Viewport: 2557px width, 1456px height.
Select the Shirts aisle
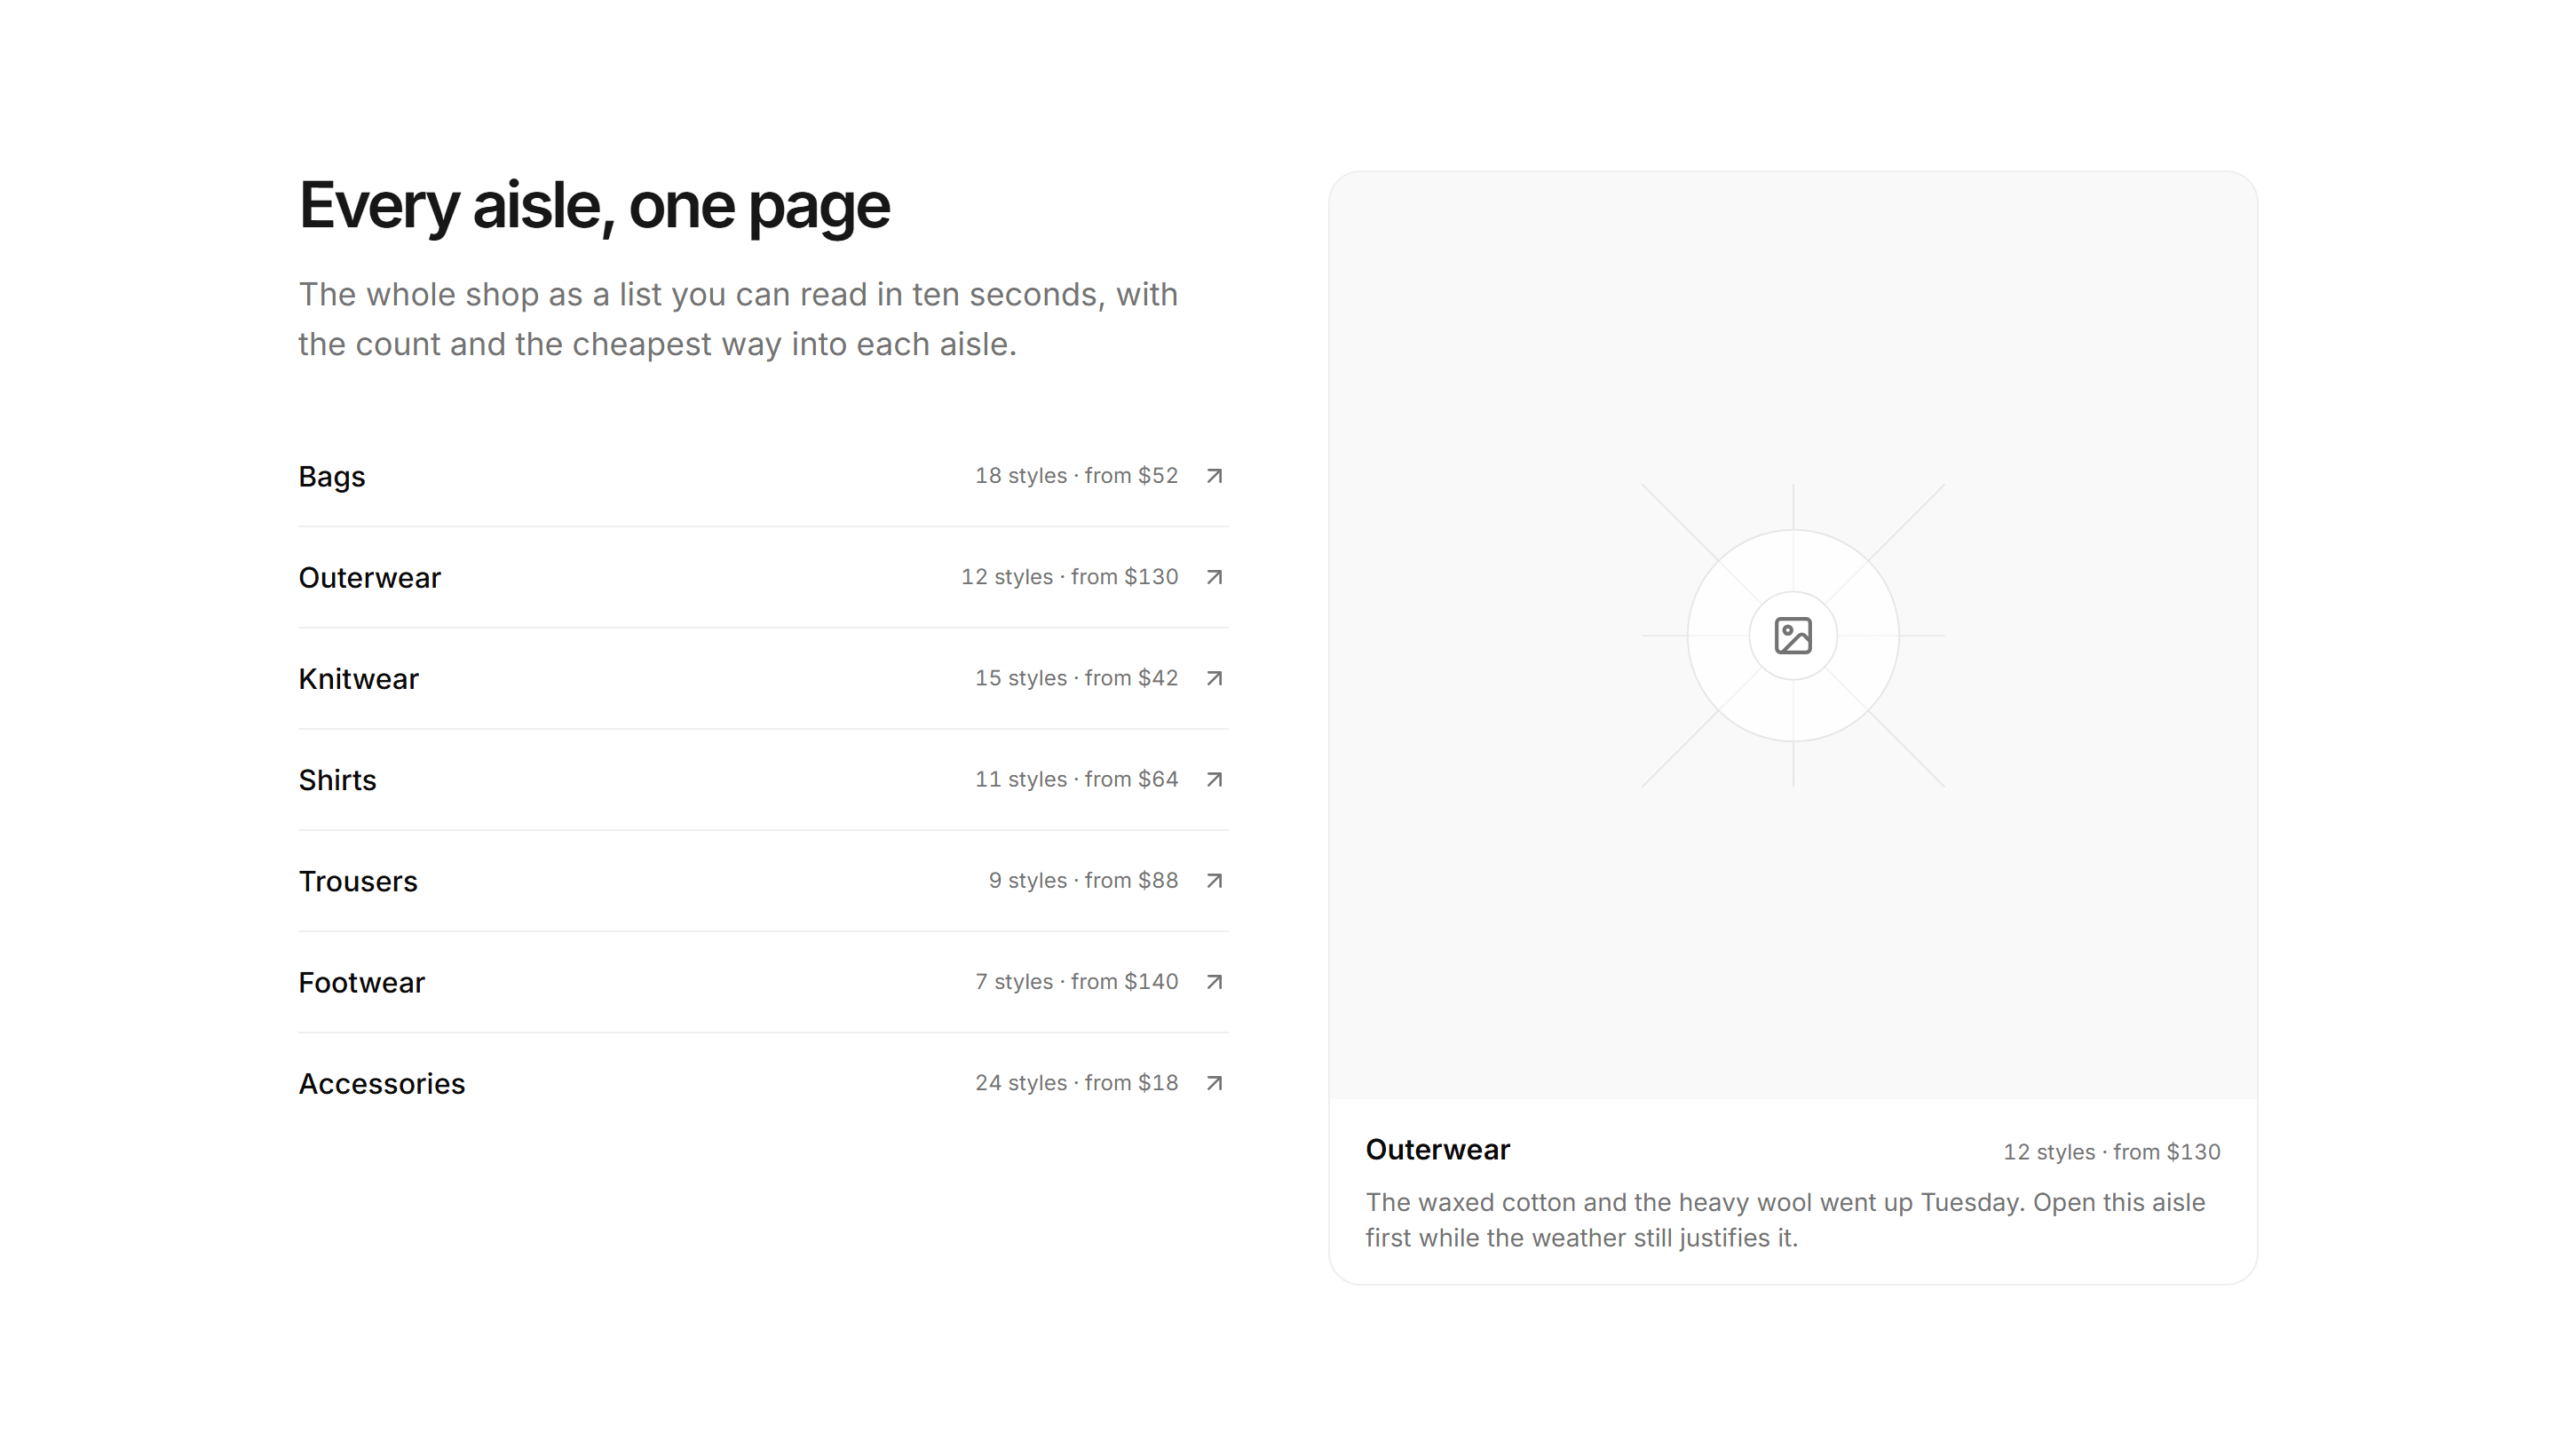(763, 779)
